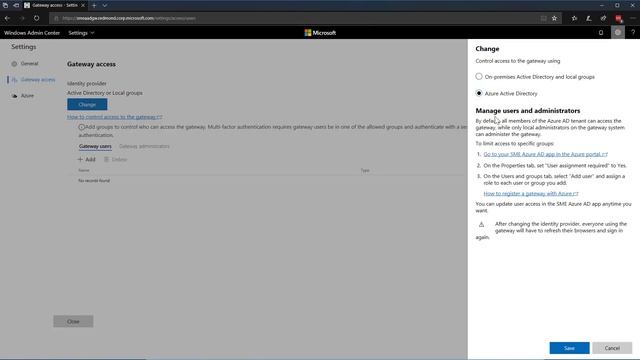Open the favorites hub icon

[x=574, y=18]
